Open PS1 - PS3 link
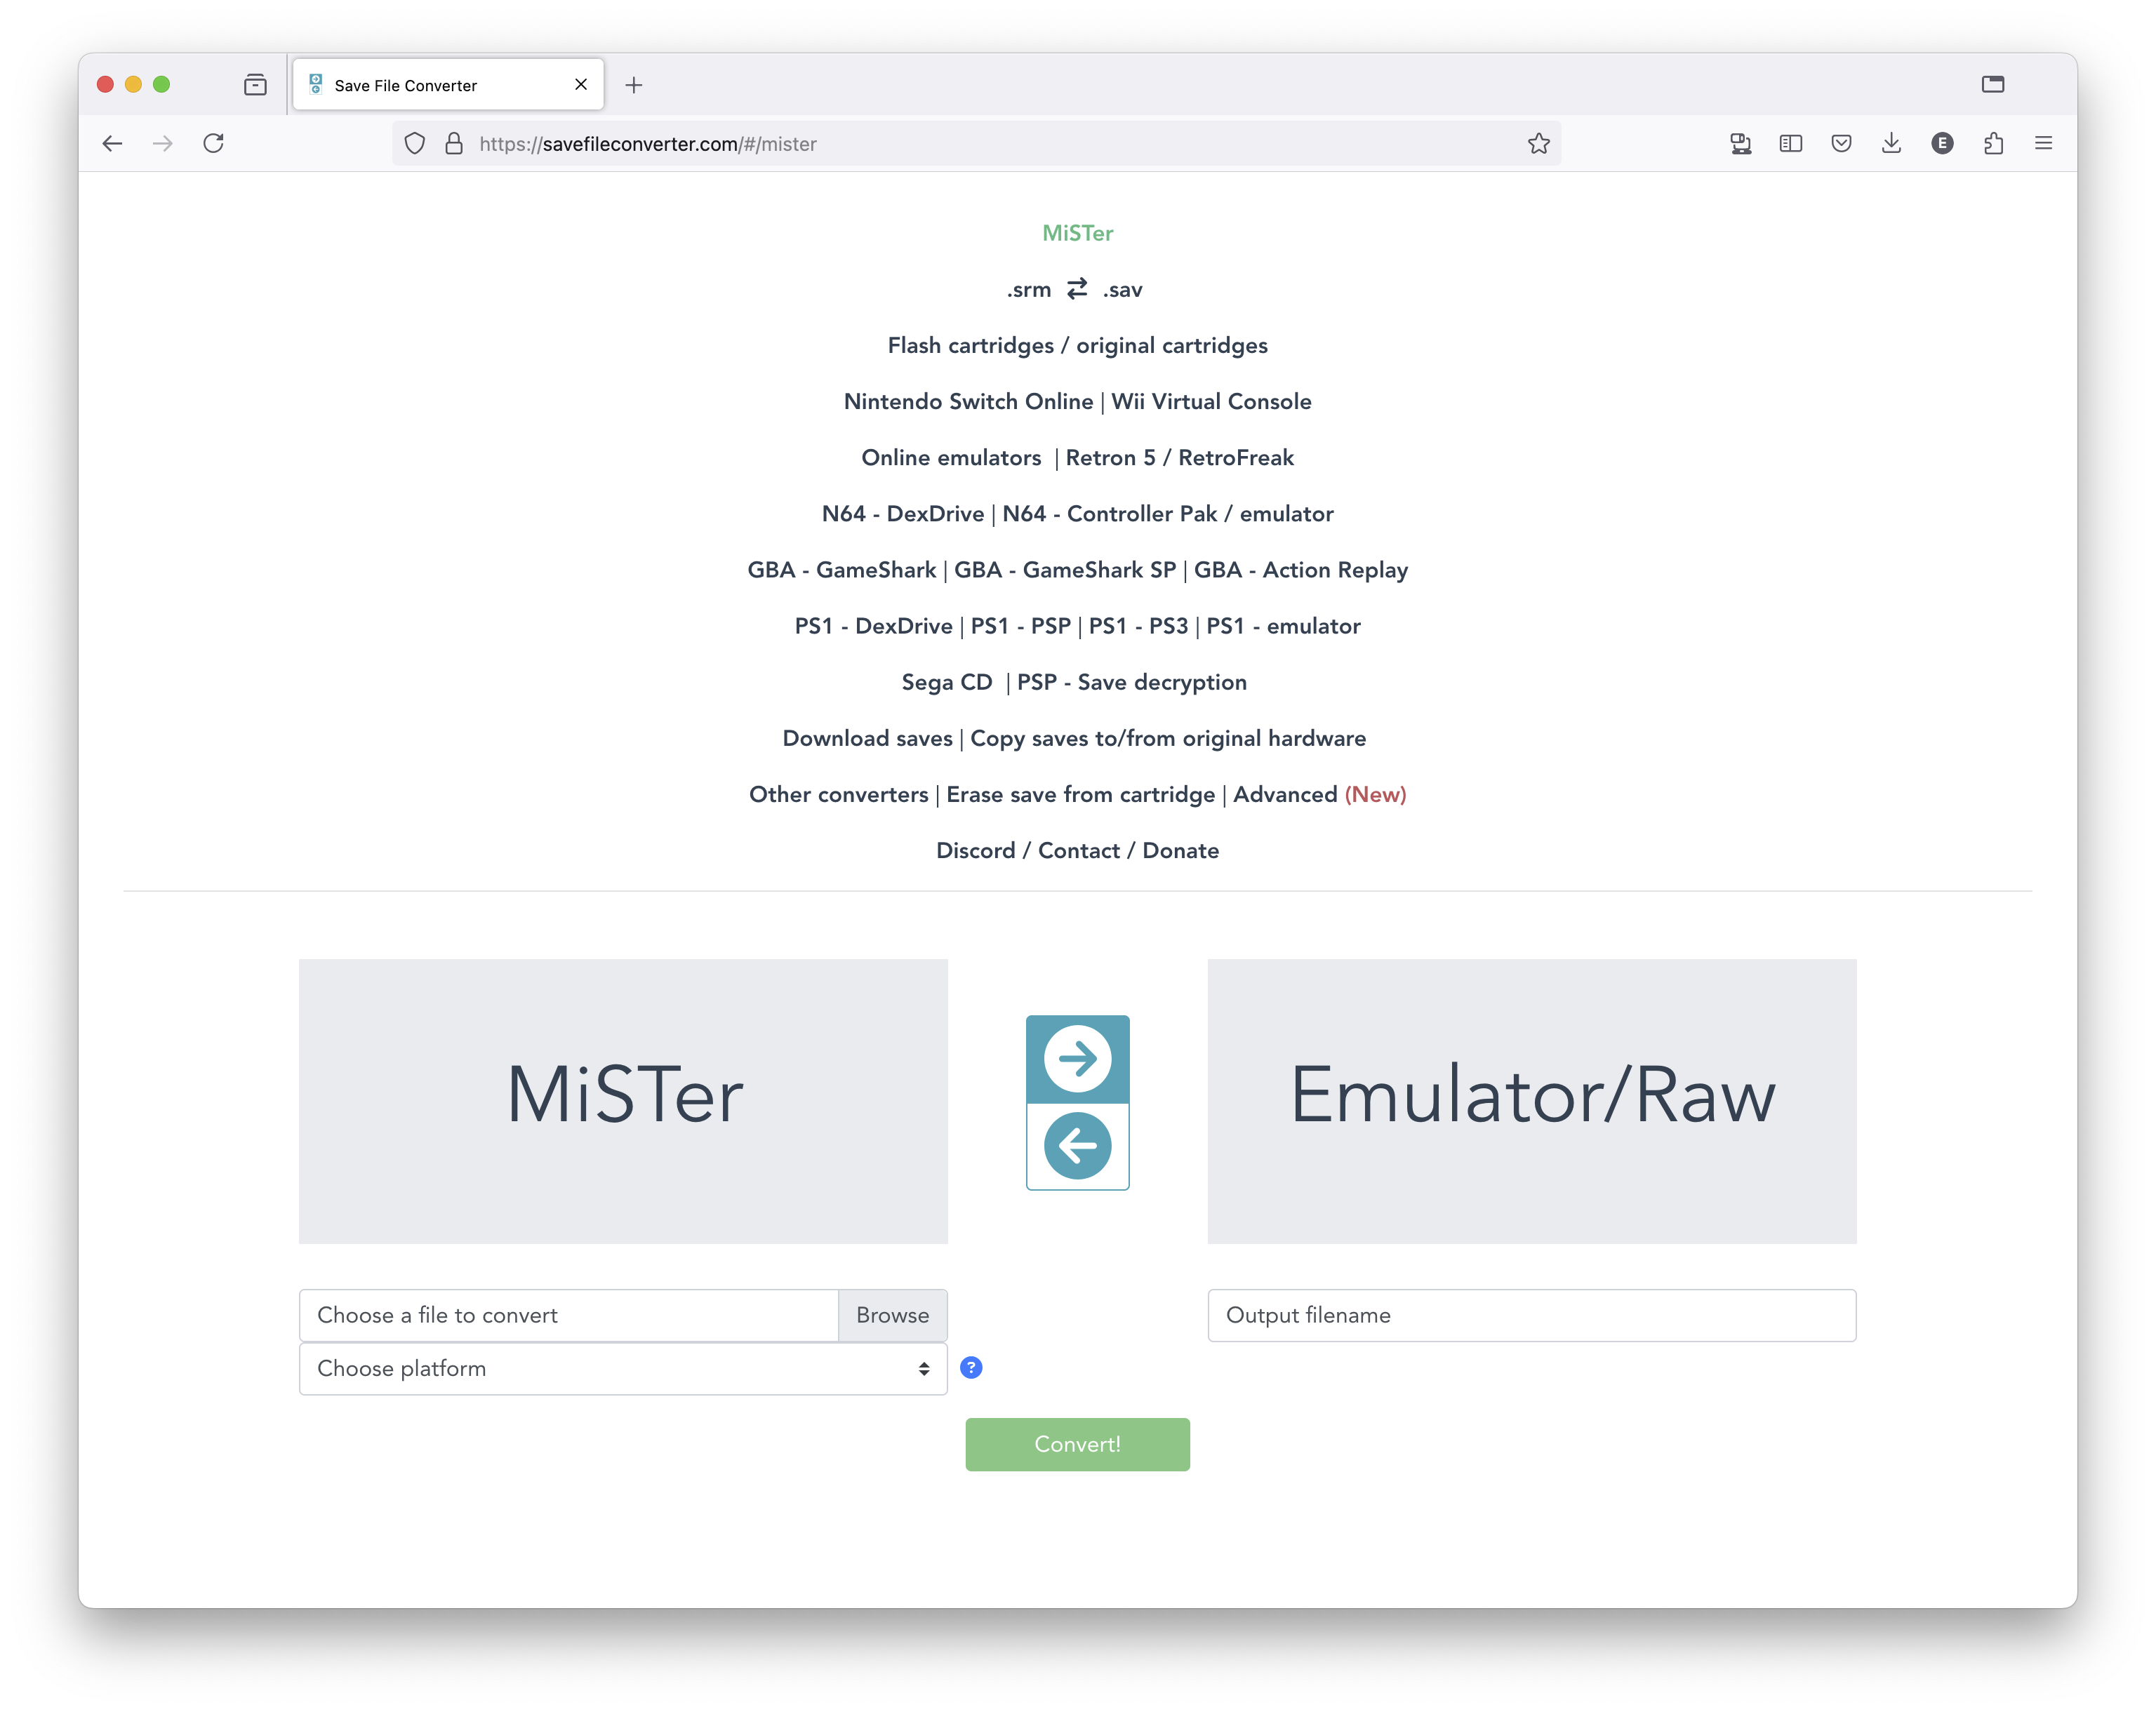This screenshot has width=2156, height=1712. (x=1139, y=625)
